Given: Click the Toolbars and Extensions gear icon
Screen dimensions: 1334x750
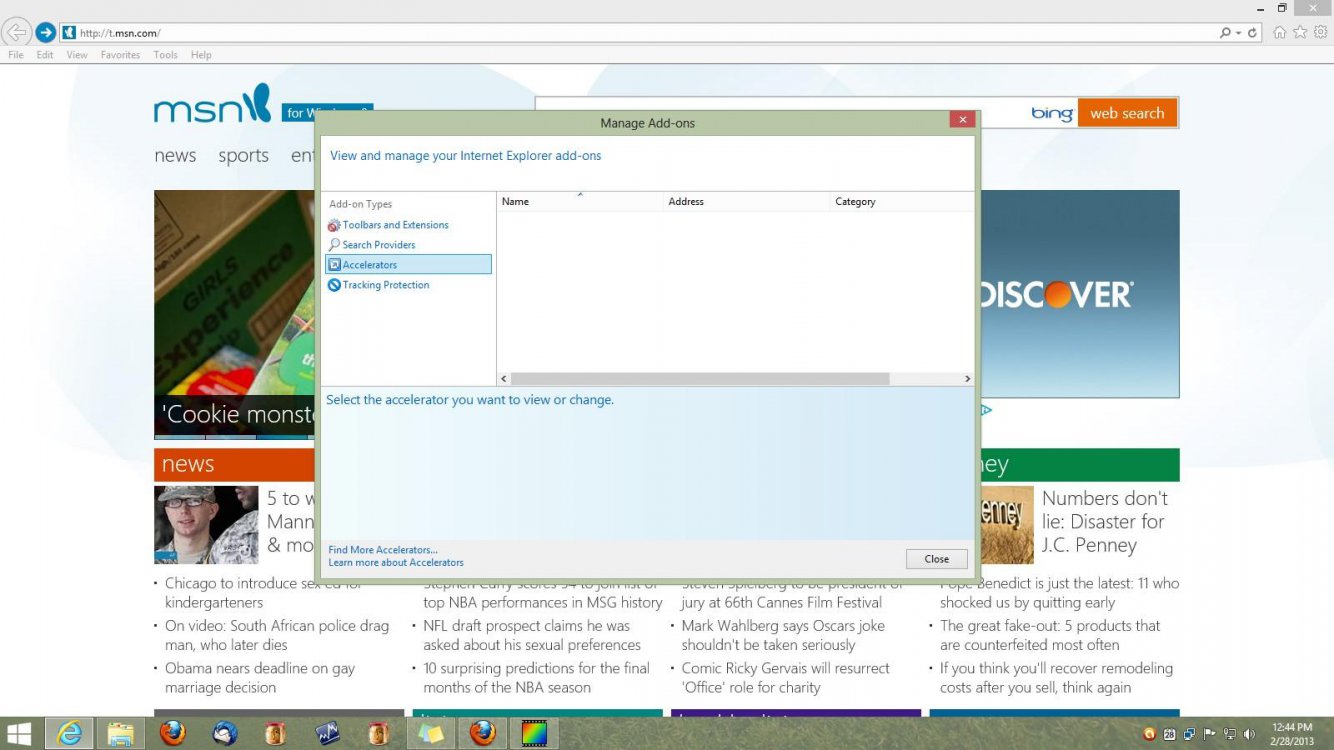Looking at the screenshot, I should [334, 225].
